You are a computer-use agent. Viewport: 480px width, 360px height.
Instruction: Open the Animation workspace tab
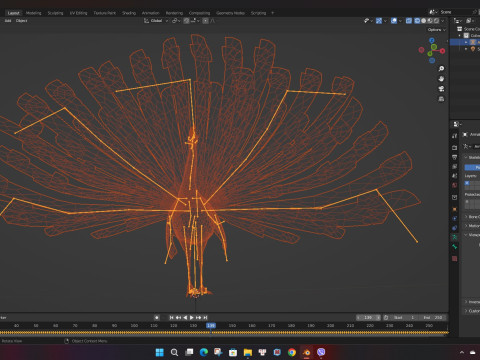pyautogui.click(x=151, y=13)
